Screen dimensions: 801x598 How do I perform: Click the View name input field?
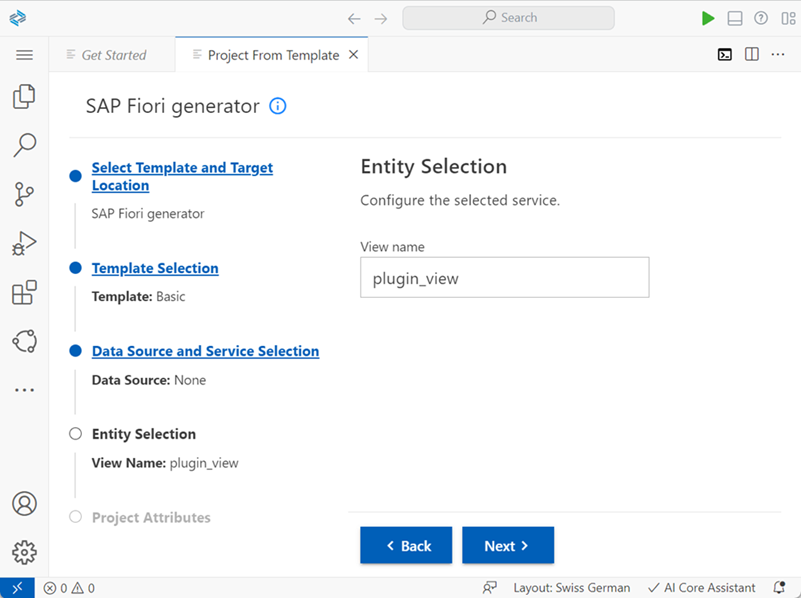click(505, 277)
